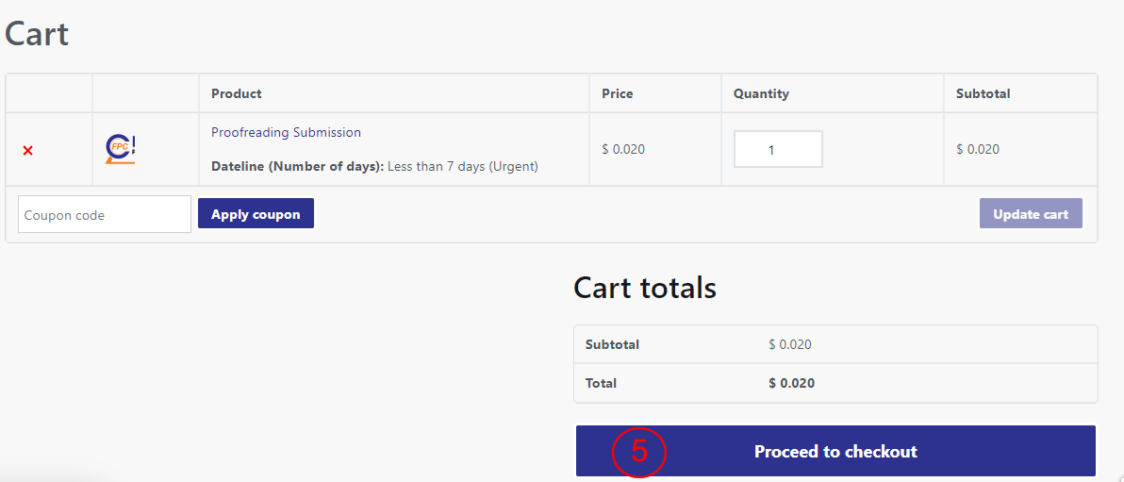The width and height of the screenshot is (1124, 482).
Task: Click the Subtotal column header in table
Action: click(x=983, y=94)
